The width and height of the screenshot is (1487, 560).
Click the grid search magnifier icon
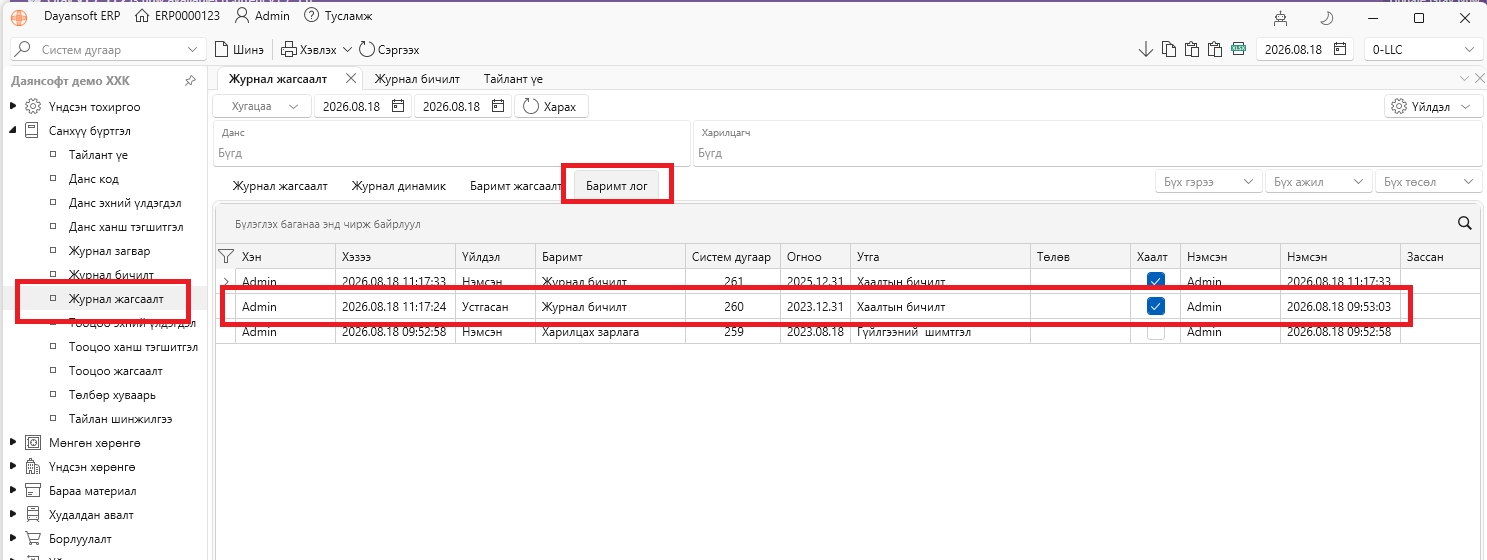(x=1465, y=223)
